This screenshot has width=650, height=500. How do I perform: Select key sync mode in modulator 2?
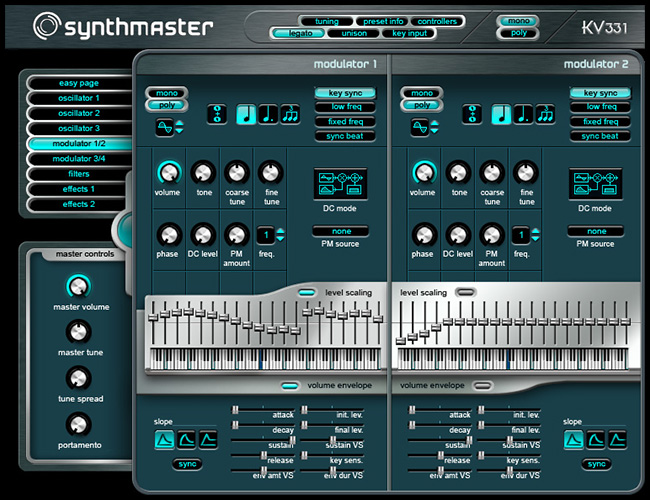click(601, 93)
